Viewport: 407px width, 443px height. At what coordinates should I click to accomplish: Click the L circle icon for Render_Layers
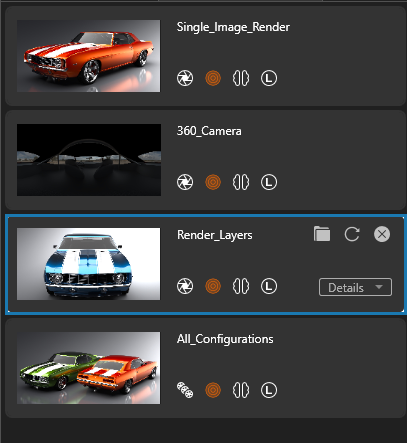269,286
